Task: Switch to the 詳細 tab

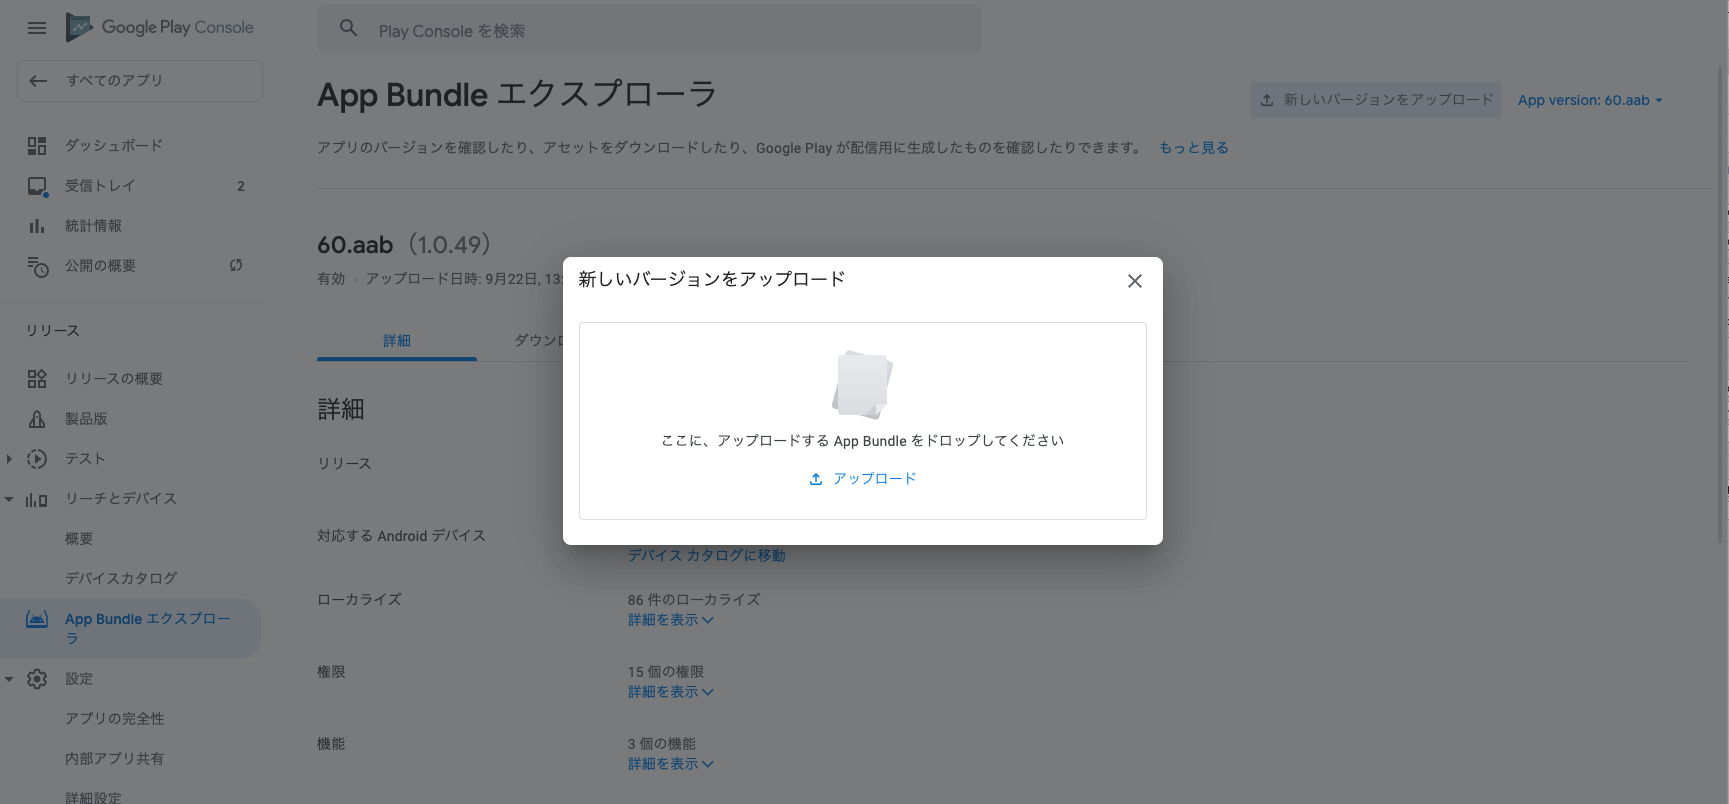Action: coord(397,341)
